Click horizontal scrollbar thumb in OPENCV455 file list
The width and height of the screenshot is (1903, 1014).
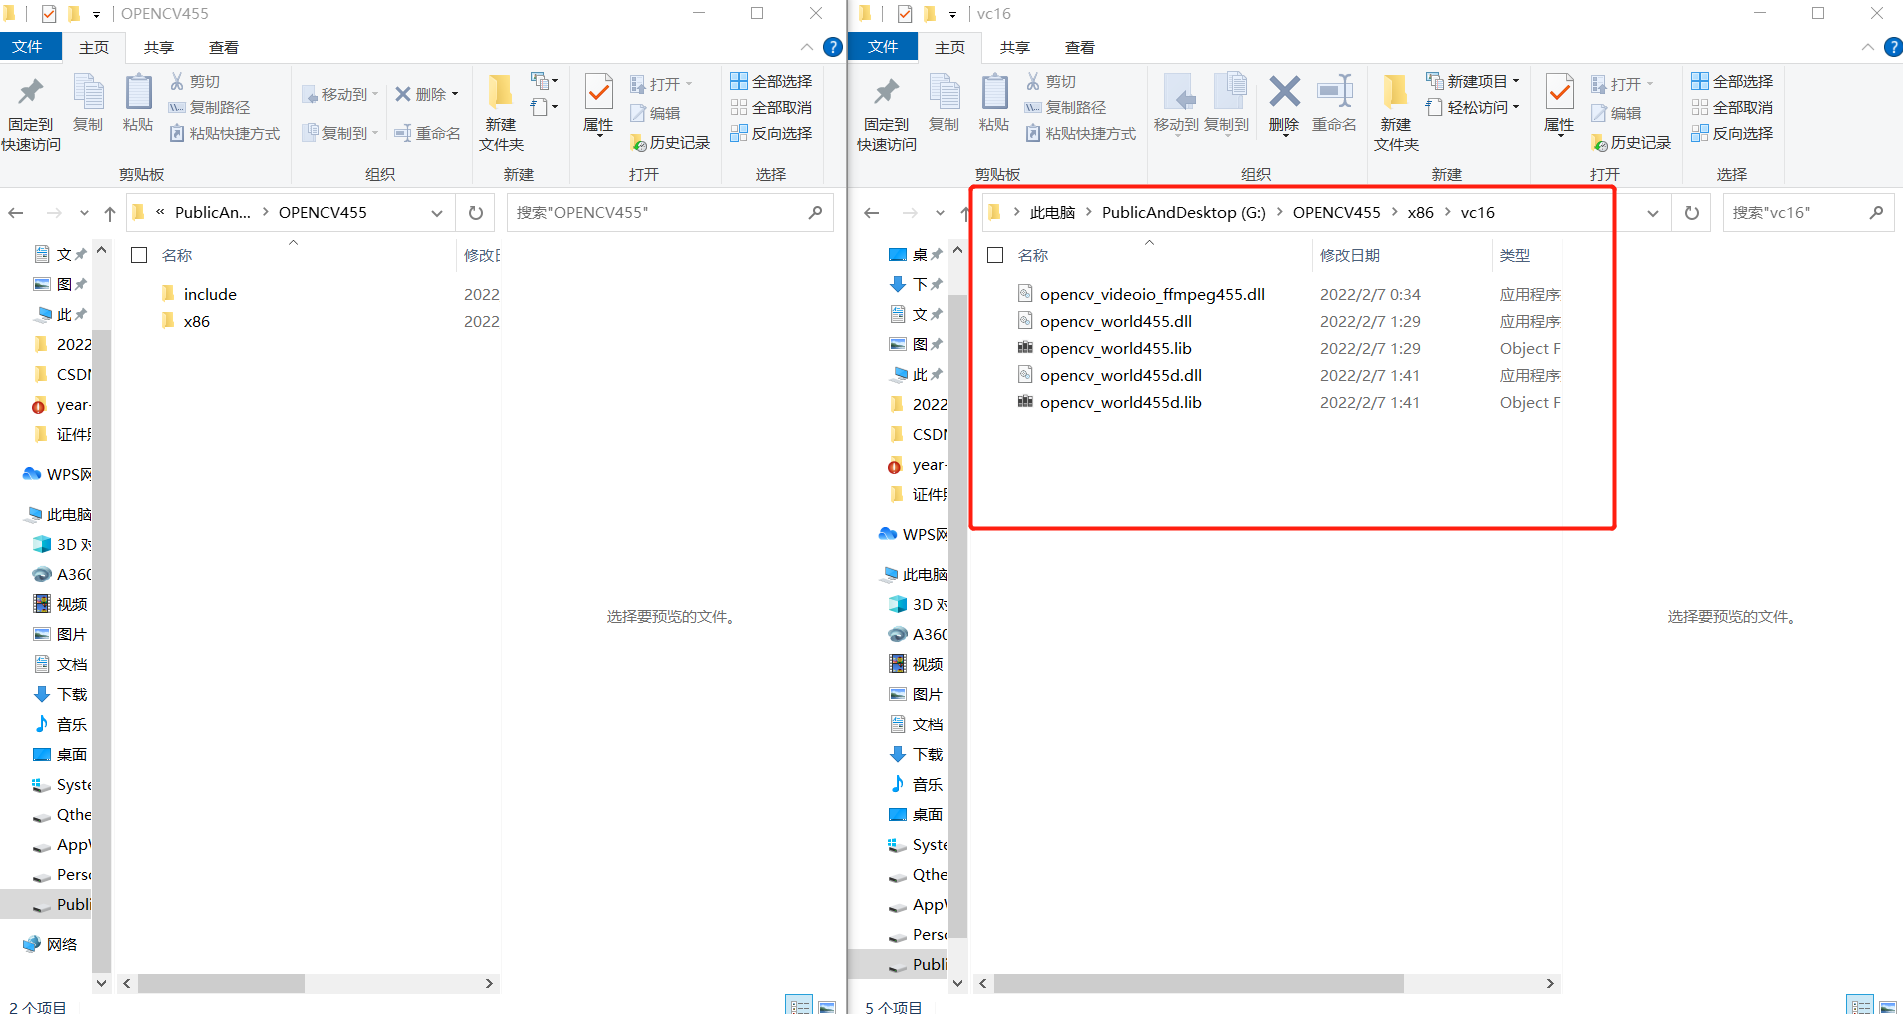tap(221, 984)
